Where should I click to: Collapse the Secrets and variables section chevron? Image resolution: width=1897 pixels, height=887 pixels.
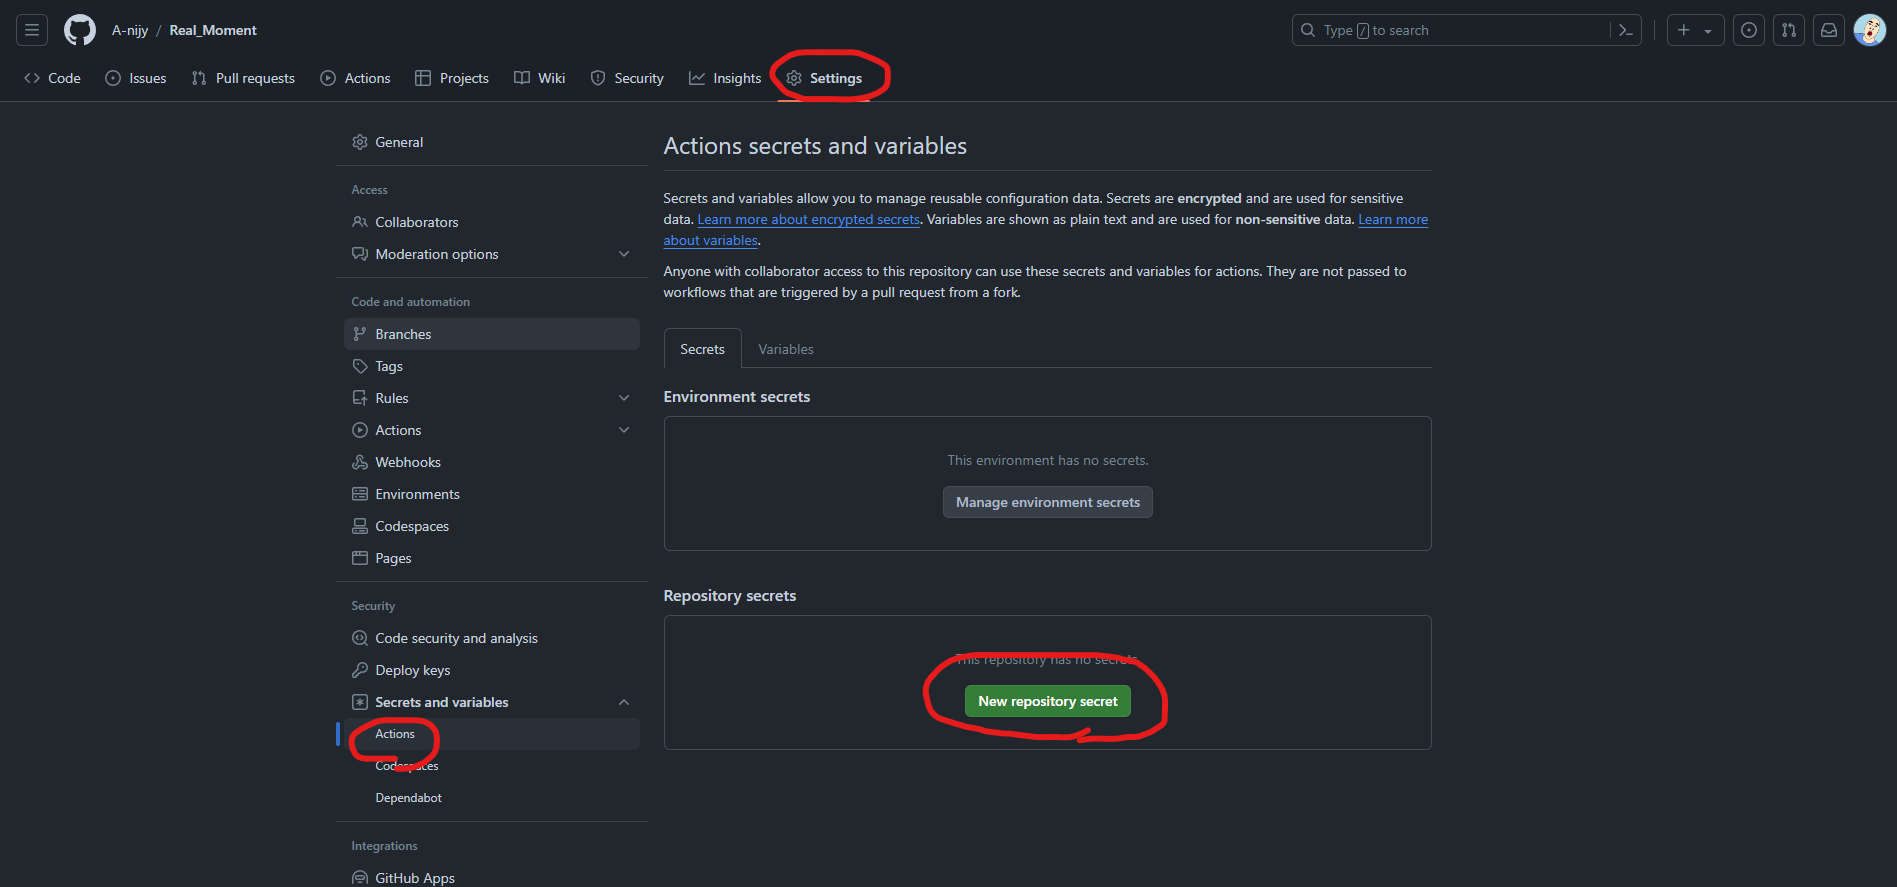(624, 702)
